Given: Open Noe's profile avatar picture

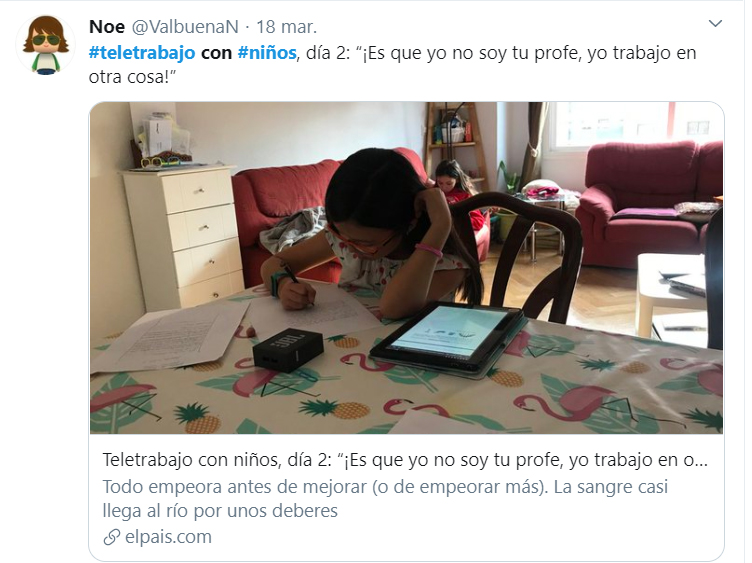Looking at the screenshot, I should click(46, 45).
